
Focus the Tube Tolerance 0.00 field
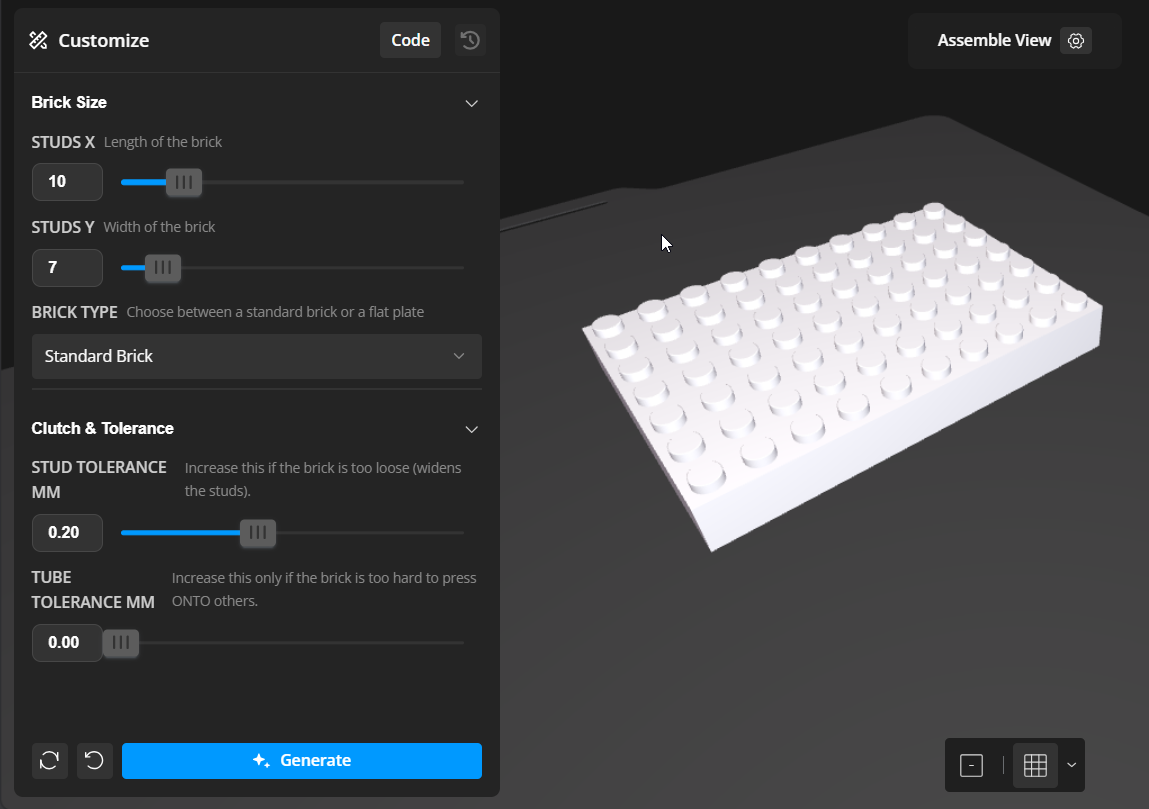coord(67,643)
